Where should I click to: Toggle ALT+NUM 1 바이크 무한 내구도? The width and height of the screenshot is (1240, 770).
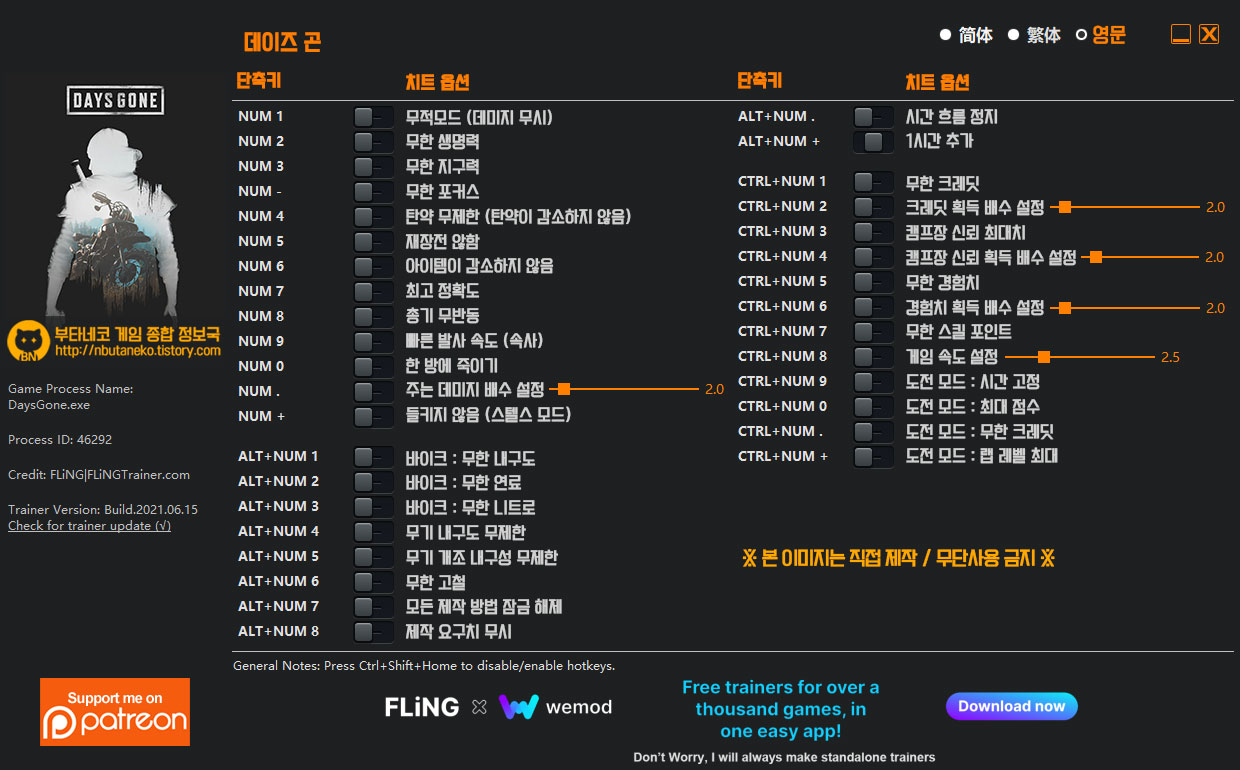coord(373,457)
